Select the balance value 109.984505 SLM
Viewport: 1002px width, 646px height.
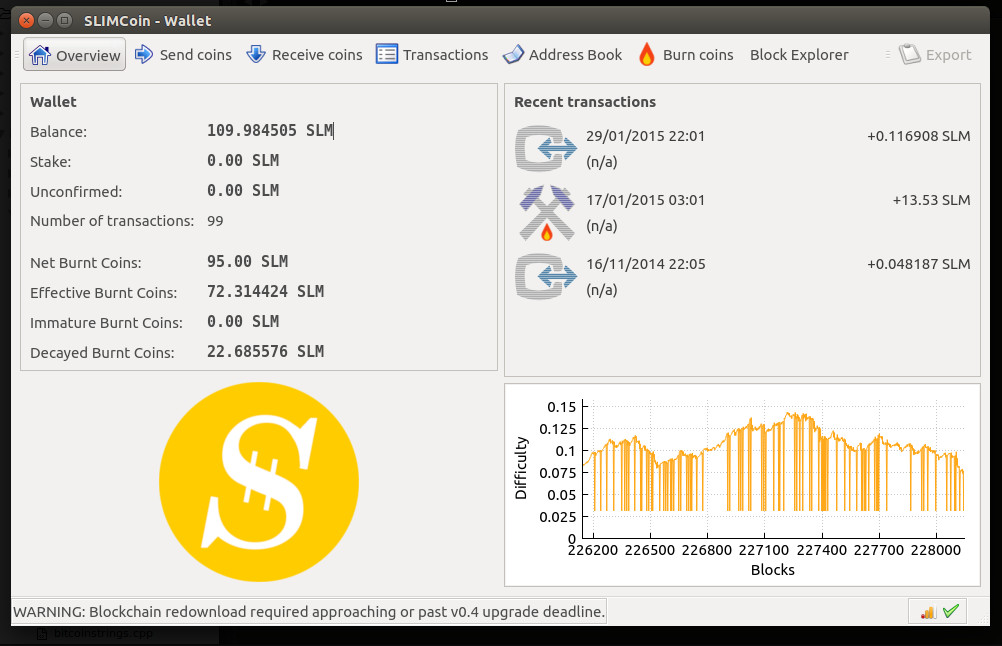click(270, 131)
